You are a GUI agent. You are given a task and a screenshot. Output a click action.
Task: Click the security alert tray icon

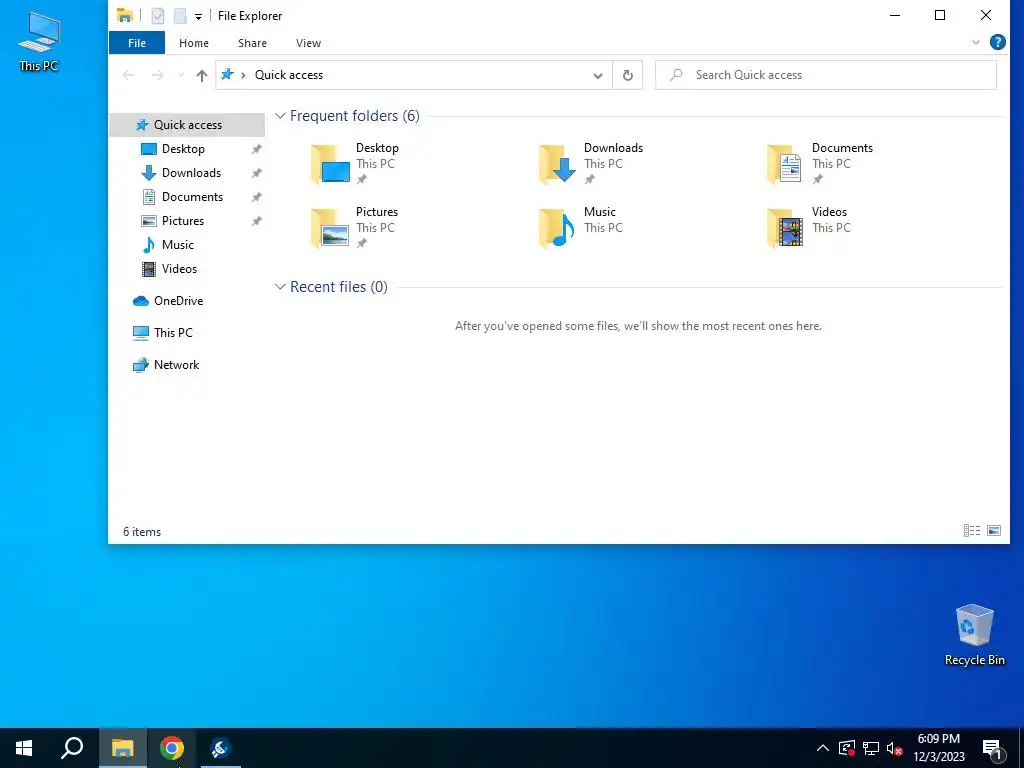pos(846,748)
